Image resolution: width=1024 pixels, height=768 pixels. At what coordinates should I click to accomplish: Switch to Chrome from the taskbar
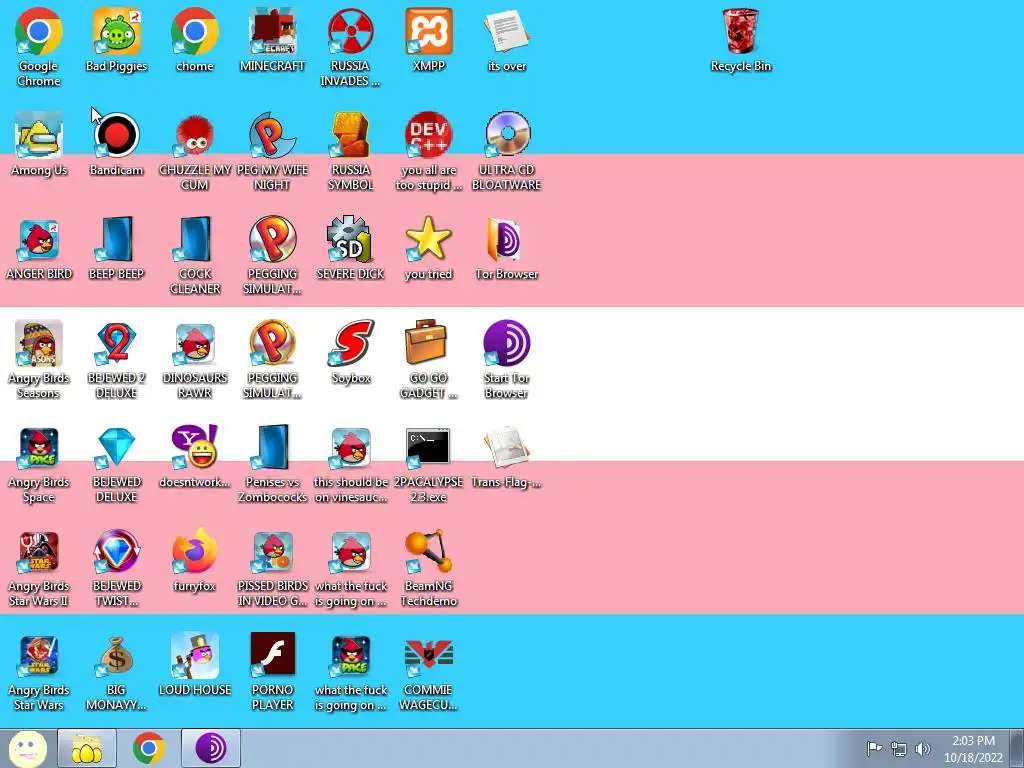coord(149,748)
